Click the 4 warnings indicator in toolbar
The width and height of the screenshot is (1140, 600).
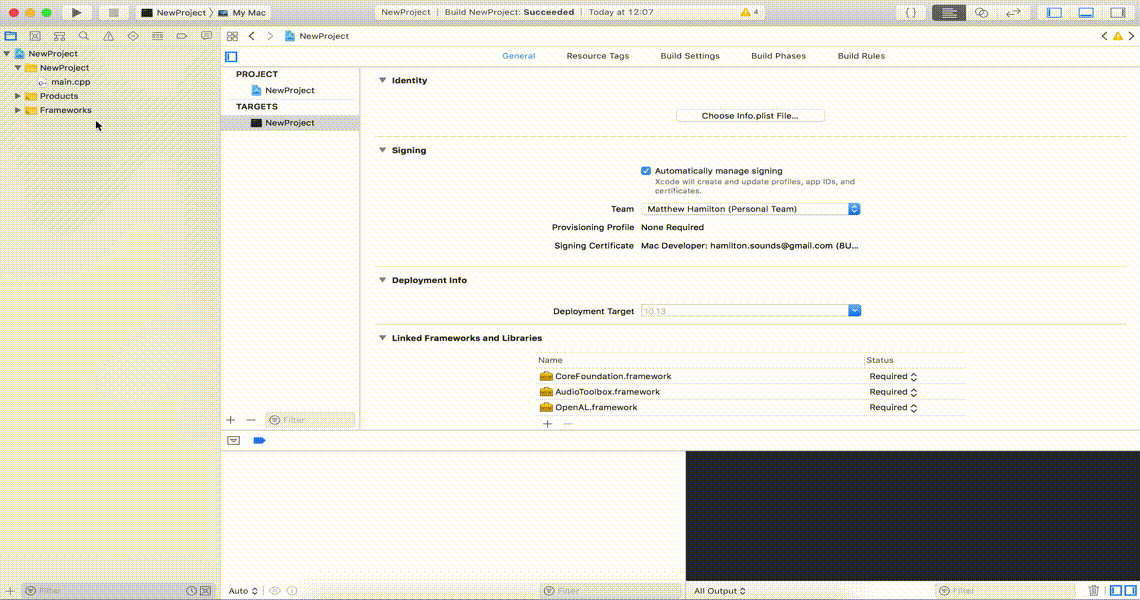pos(750,12)
